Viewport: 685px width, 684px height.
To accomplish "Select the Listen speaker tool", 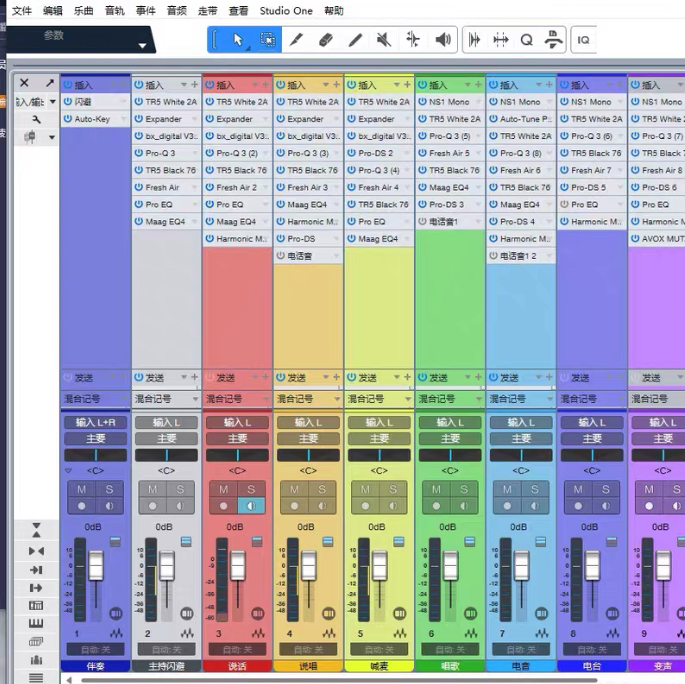I will point(443,40).
